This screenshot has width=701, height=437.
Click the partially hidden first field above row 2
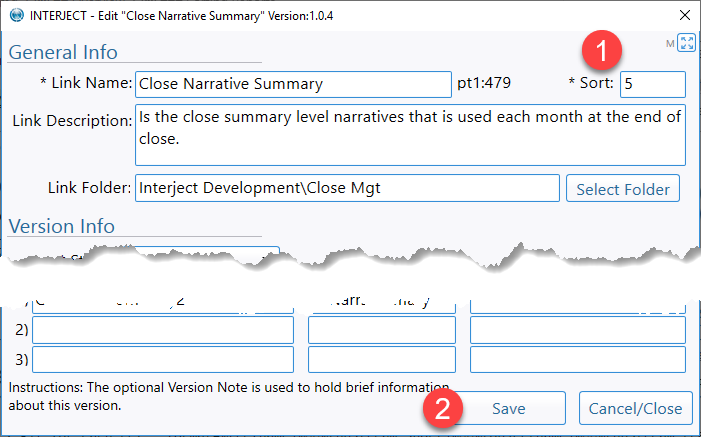[x=163, y=305]
